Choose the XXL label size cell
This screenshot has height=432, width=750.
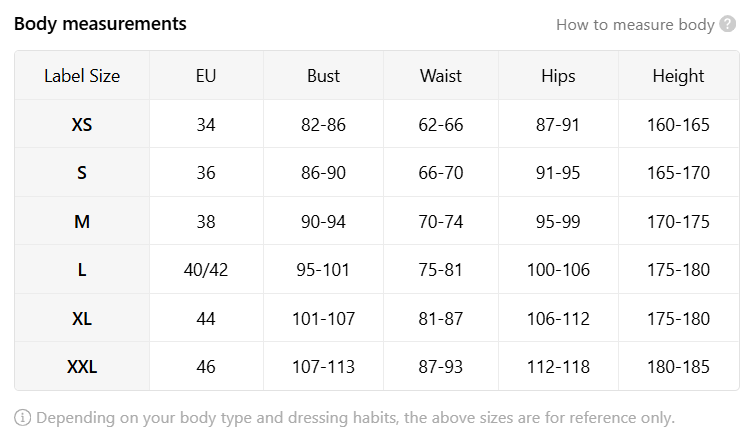(x=82, y=366)
